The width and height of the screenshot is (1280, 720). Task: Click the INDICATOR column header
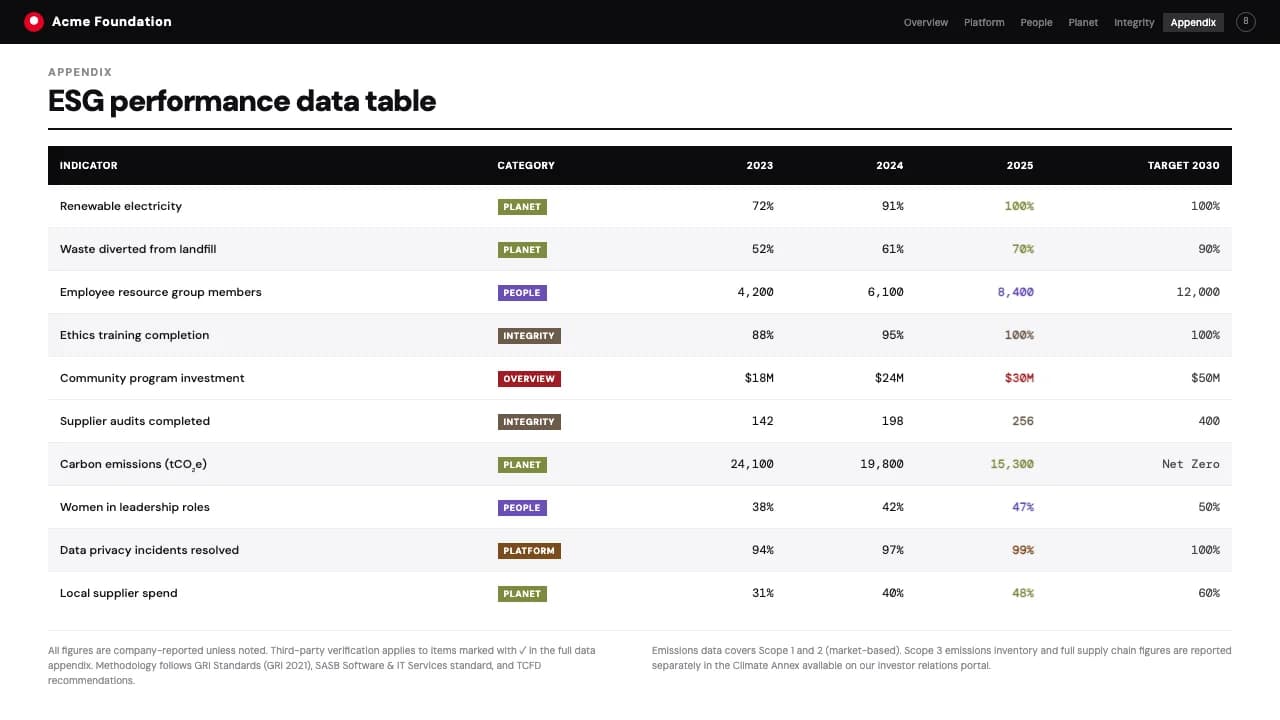coord(89,166)
